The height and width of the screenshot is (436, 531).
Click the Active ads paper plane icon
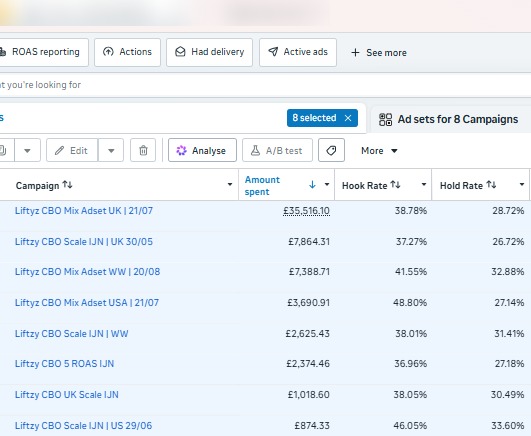273,51
